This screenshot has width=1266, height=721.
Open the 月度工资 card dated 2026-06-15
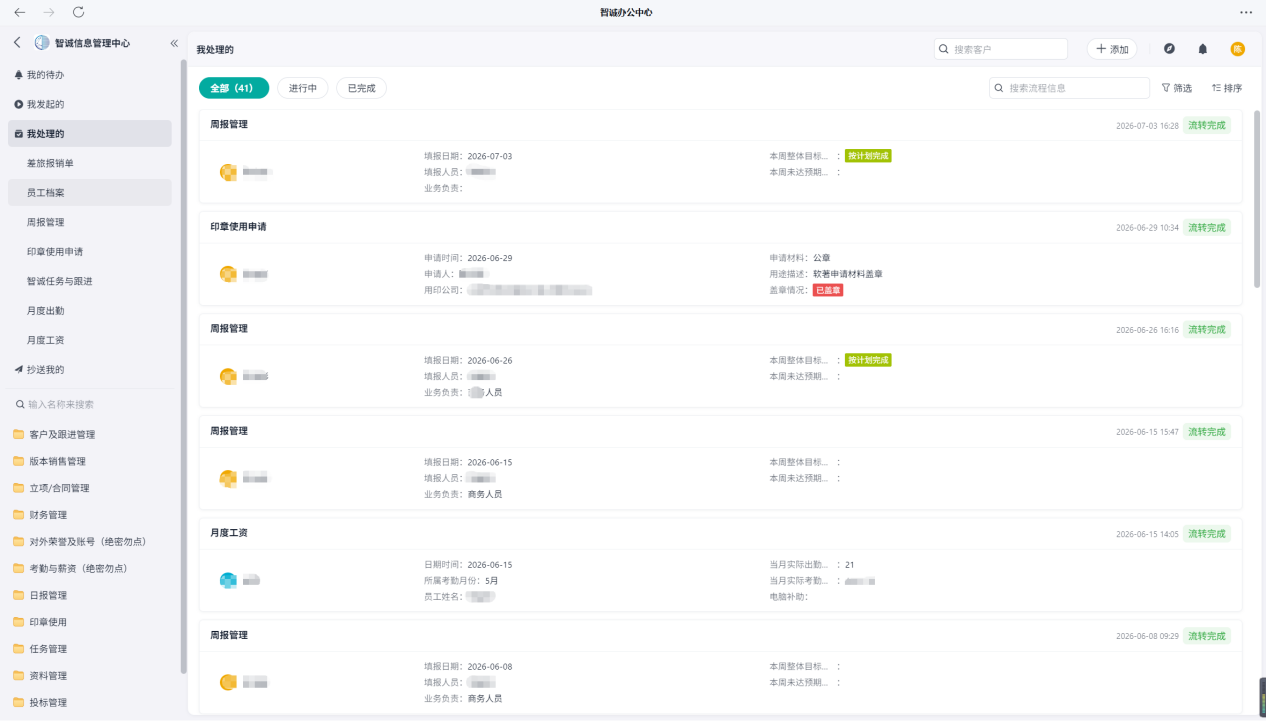[x=720, y=564]
